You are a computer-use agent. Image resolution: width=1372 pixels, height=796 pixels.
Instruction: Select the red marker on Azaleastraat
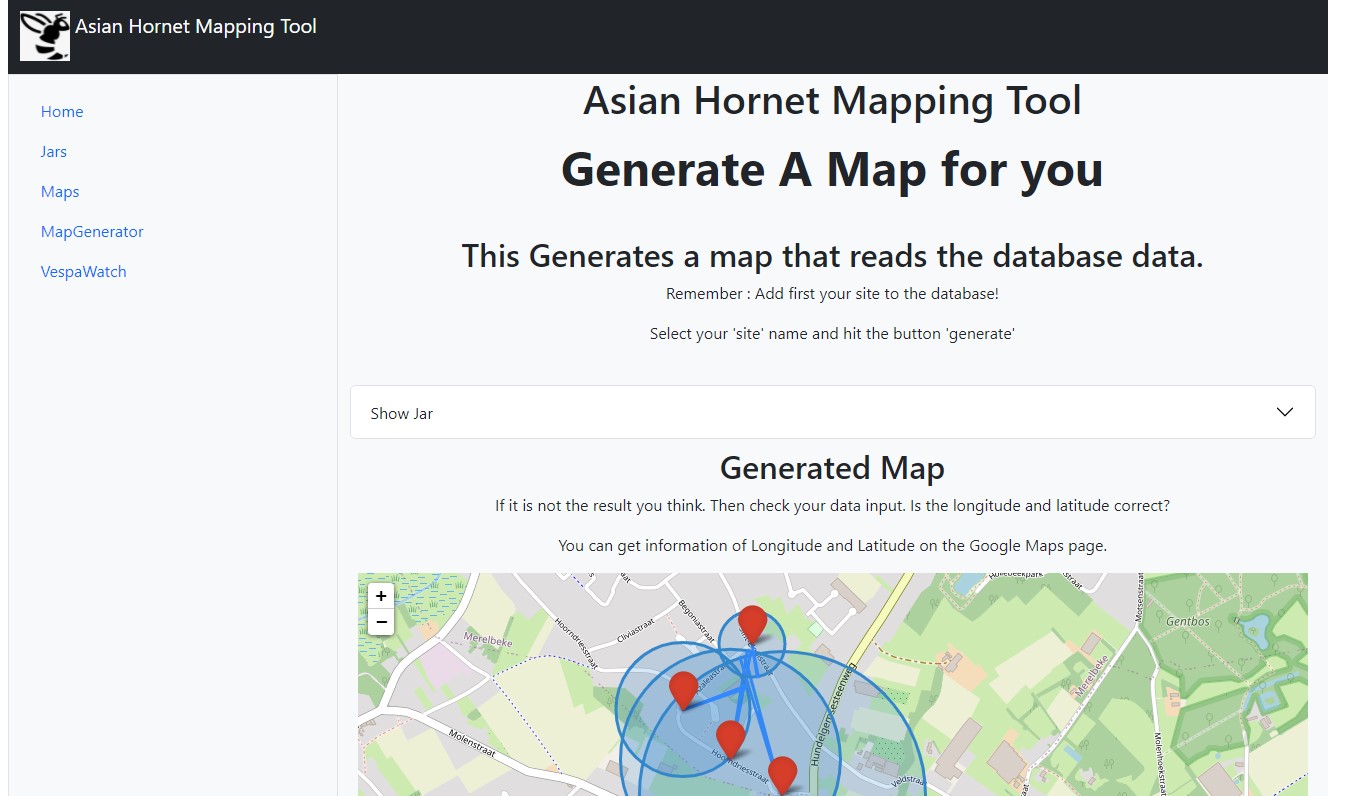pos(683,691)
